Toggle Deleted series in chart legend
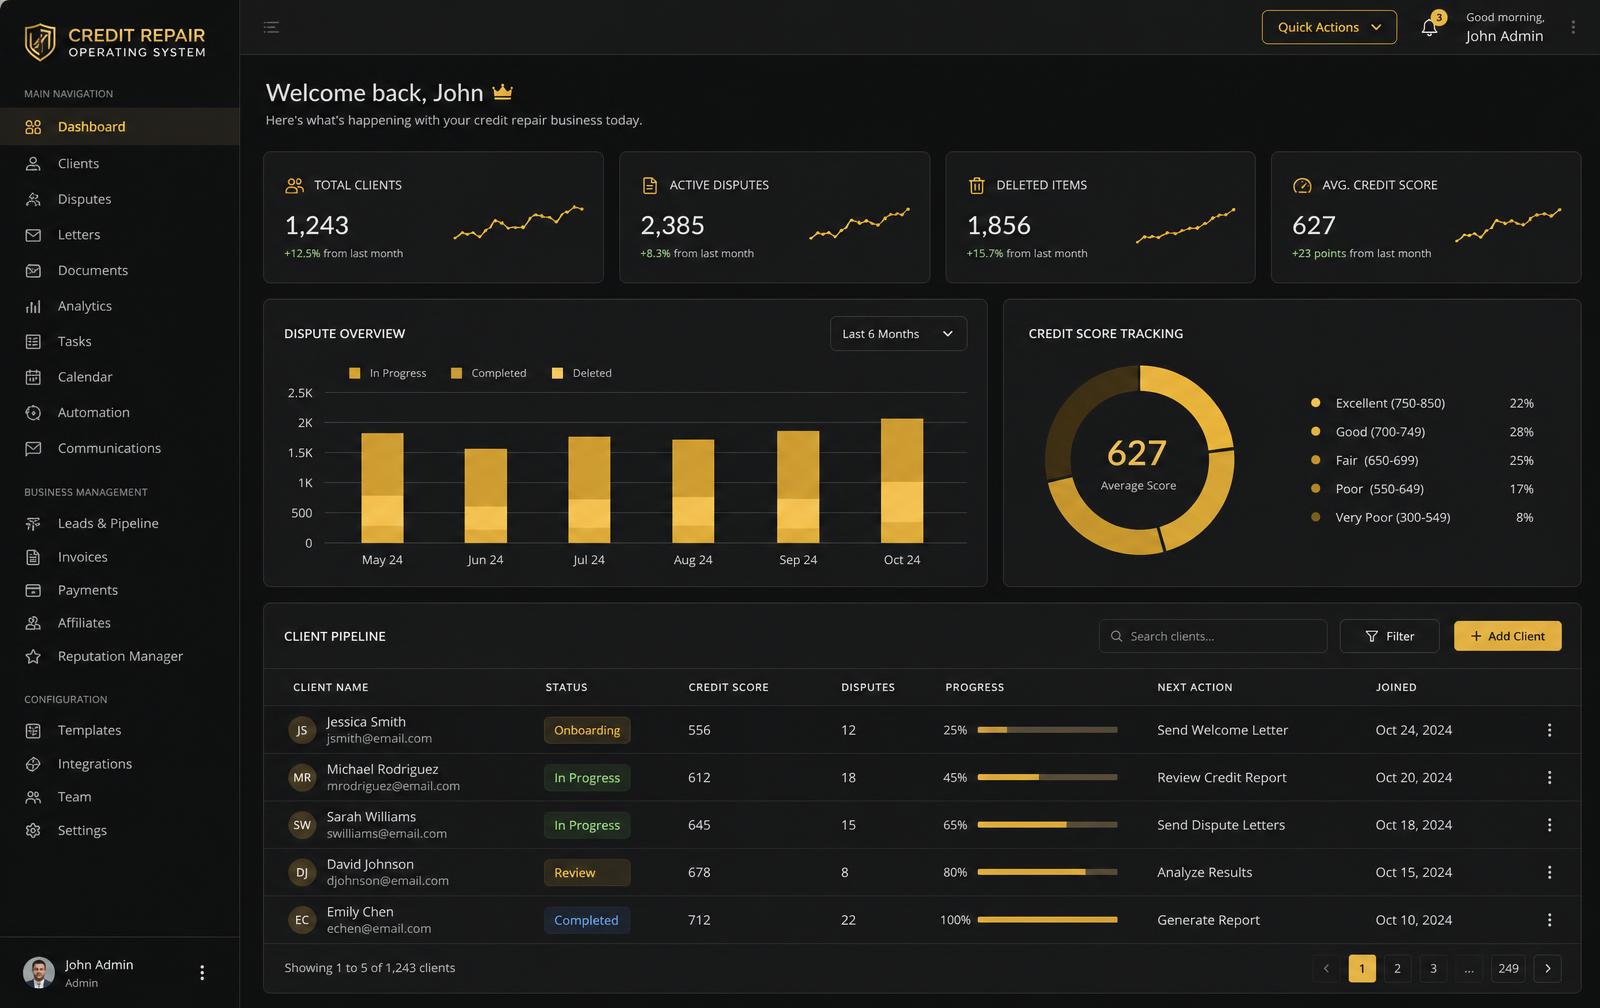Image resolution: width=1600 pixels, height=1008 pixels. pyautogui.click(x=582, y=373)
